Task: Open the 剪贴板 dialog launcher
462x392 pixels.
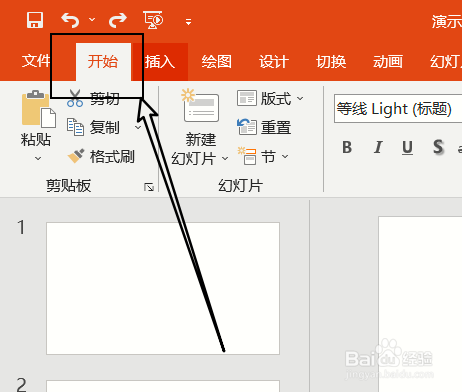Action: tap(149, 187)
